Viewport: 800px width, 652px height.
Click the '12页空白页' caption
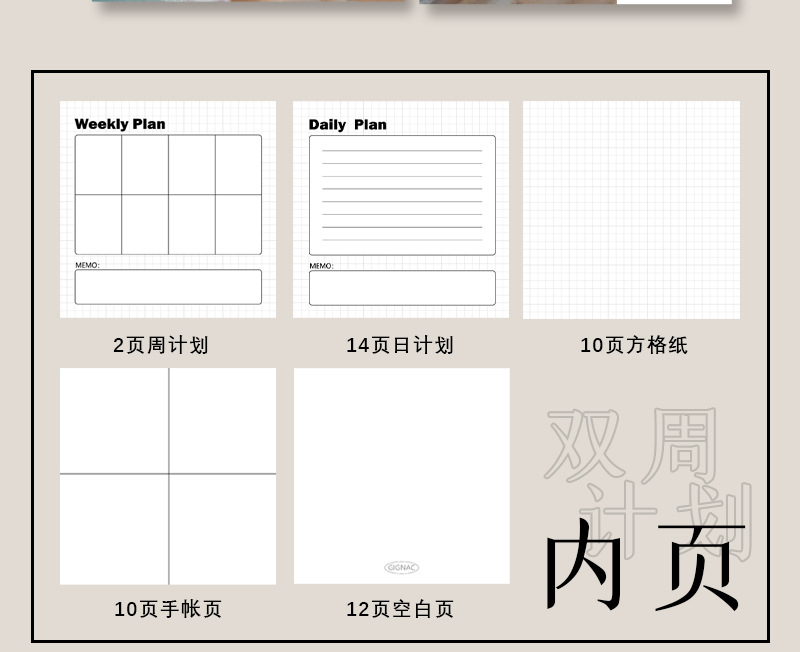click(400, 609)
